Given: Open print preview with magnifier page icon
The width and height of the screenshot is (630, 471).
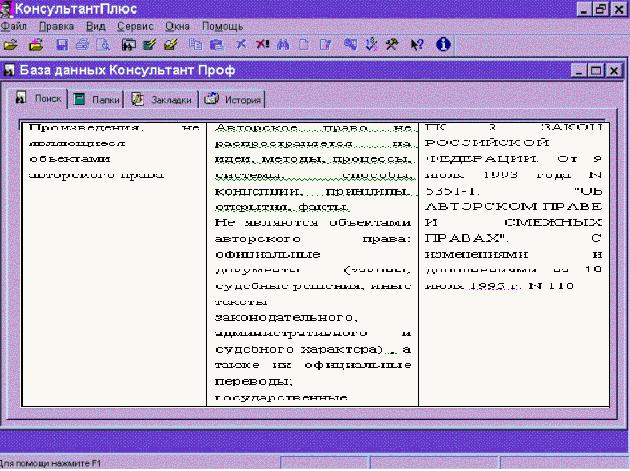Looking at the screenshot, I should pos(100,45).
